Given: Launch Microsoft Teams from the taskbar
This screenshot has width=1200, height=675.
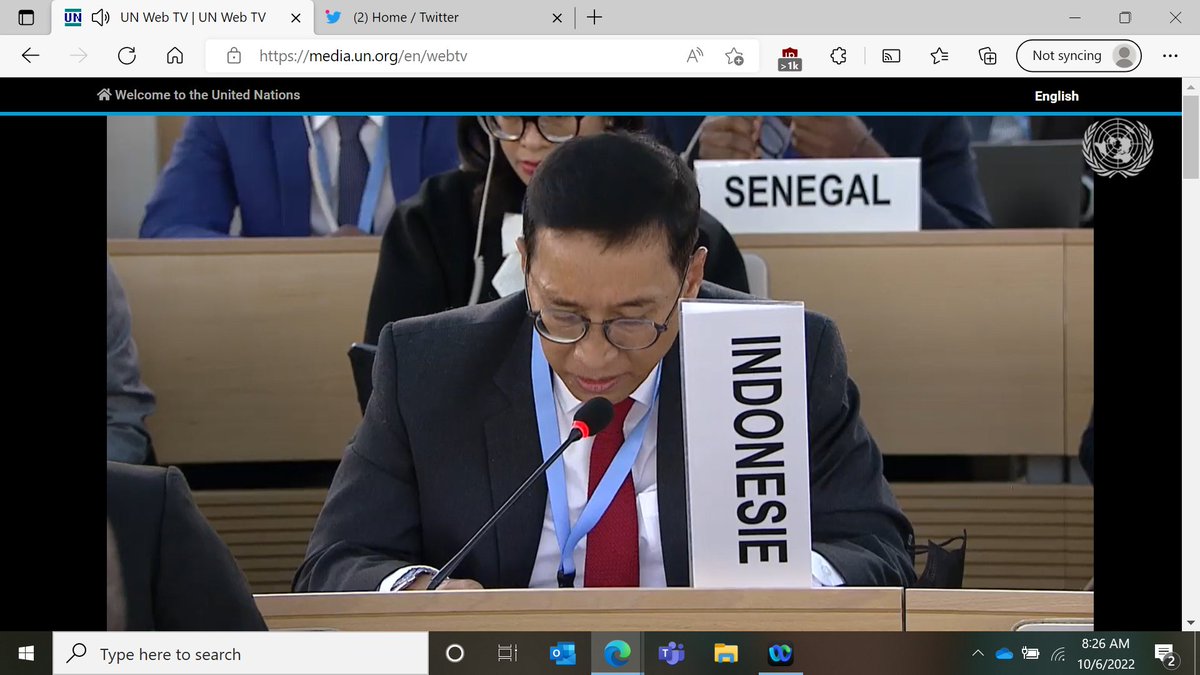Looking at the screenshot, I should click(x=670, y=653).
